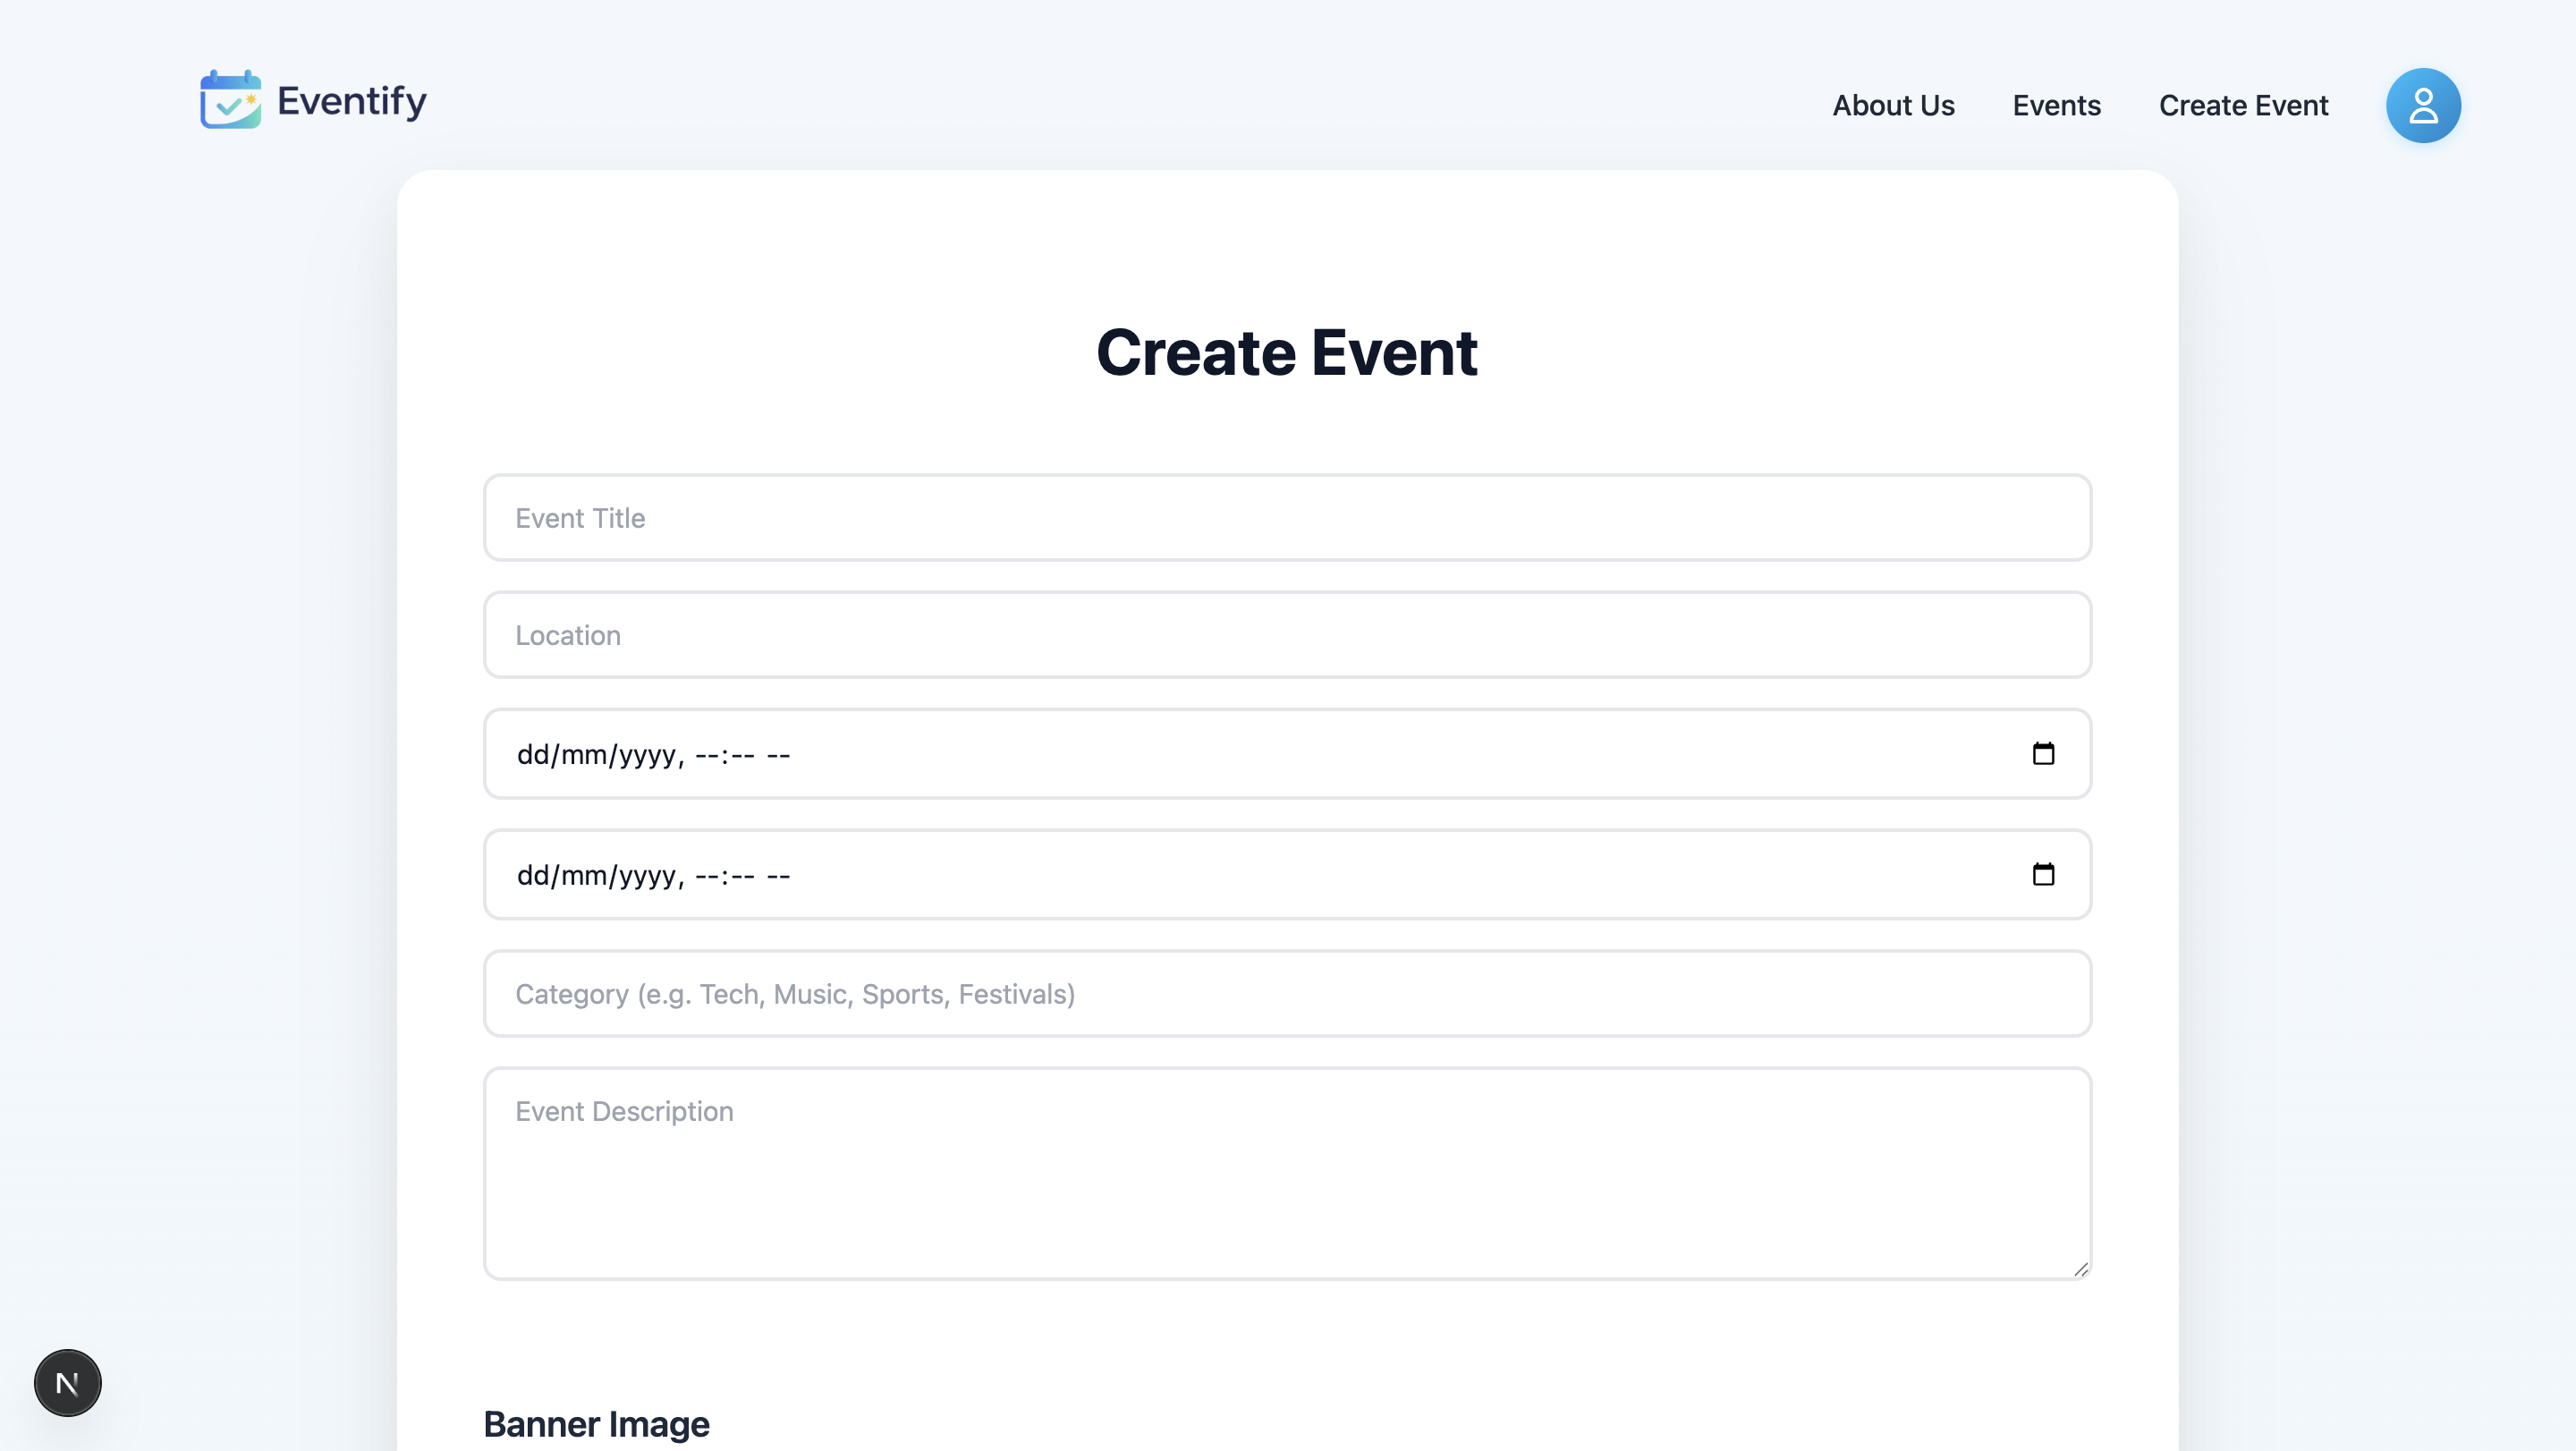Click the Next.js dev tools indicator
Screen dimensions: 2576x1451
[67, 1382]
